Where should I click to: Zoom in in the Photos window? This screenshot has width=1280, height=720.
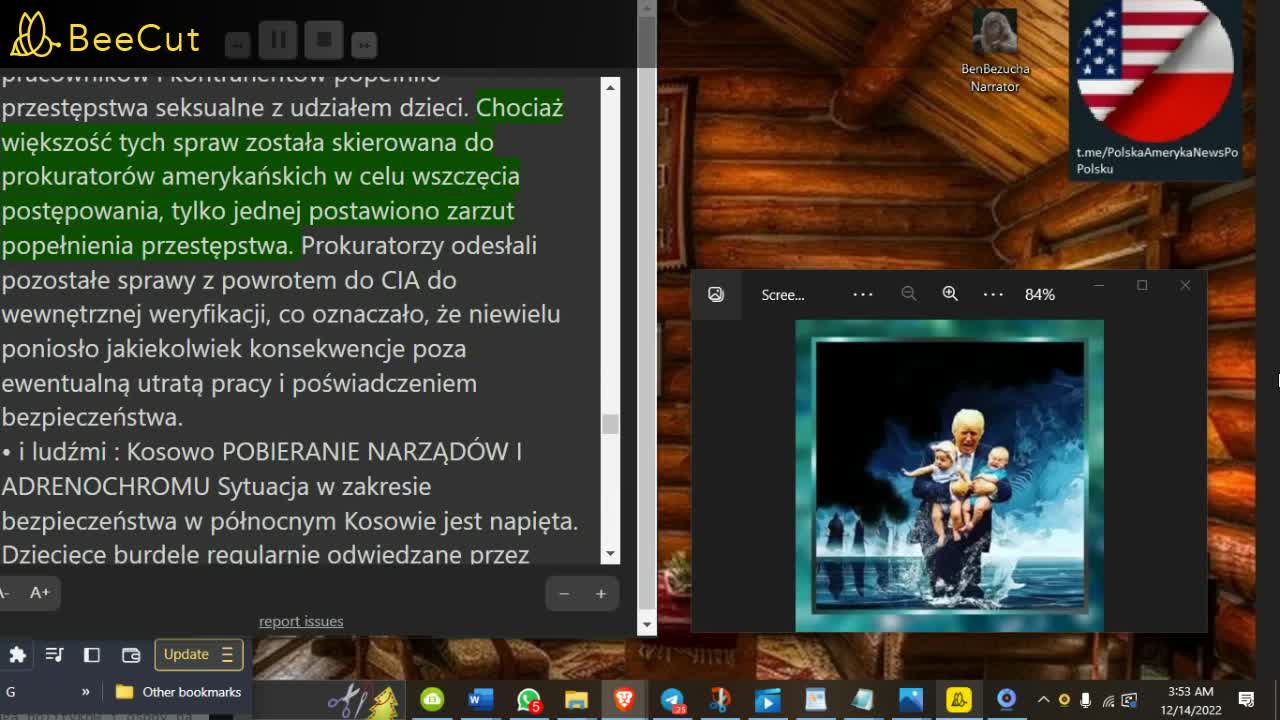[950, 293]
